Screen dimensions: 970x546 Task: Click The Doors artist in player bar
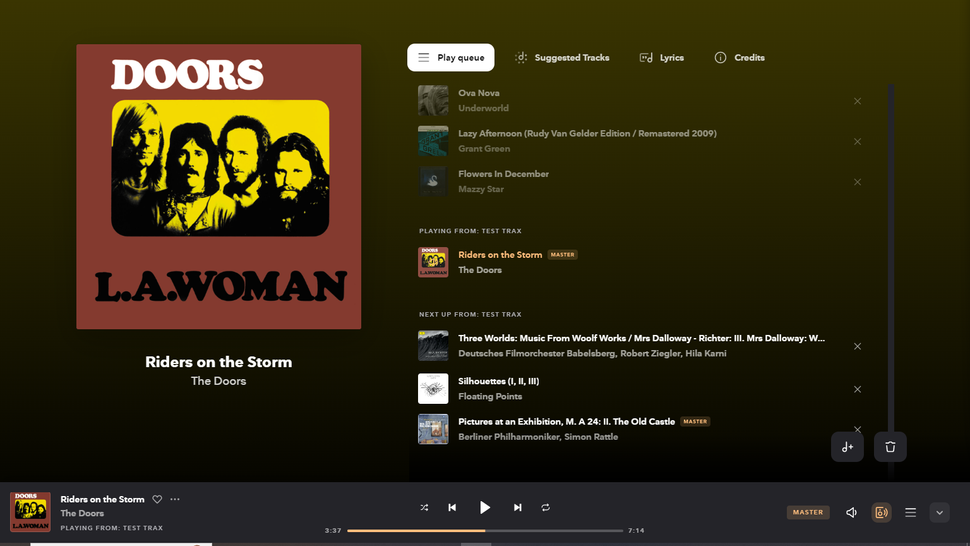(x=82, y=513)
